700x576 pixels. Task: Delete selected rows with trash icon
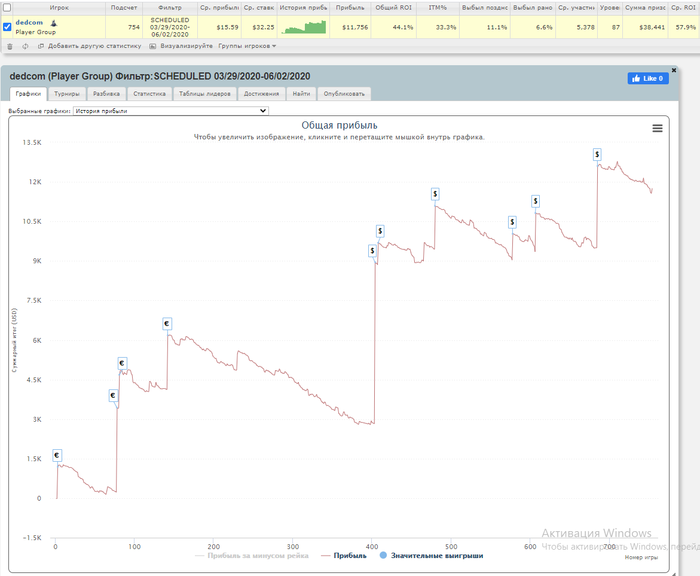(x=10, y=46)
